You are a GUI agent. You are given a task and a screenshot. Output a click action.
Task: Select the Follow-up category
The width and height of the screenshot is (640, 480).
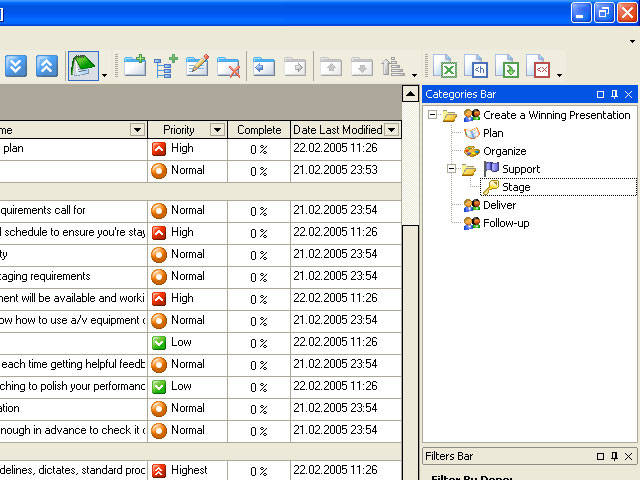point(505,223)
